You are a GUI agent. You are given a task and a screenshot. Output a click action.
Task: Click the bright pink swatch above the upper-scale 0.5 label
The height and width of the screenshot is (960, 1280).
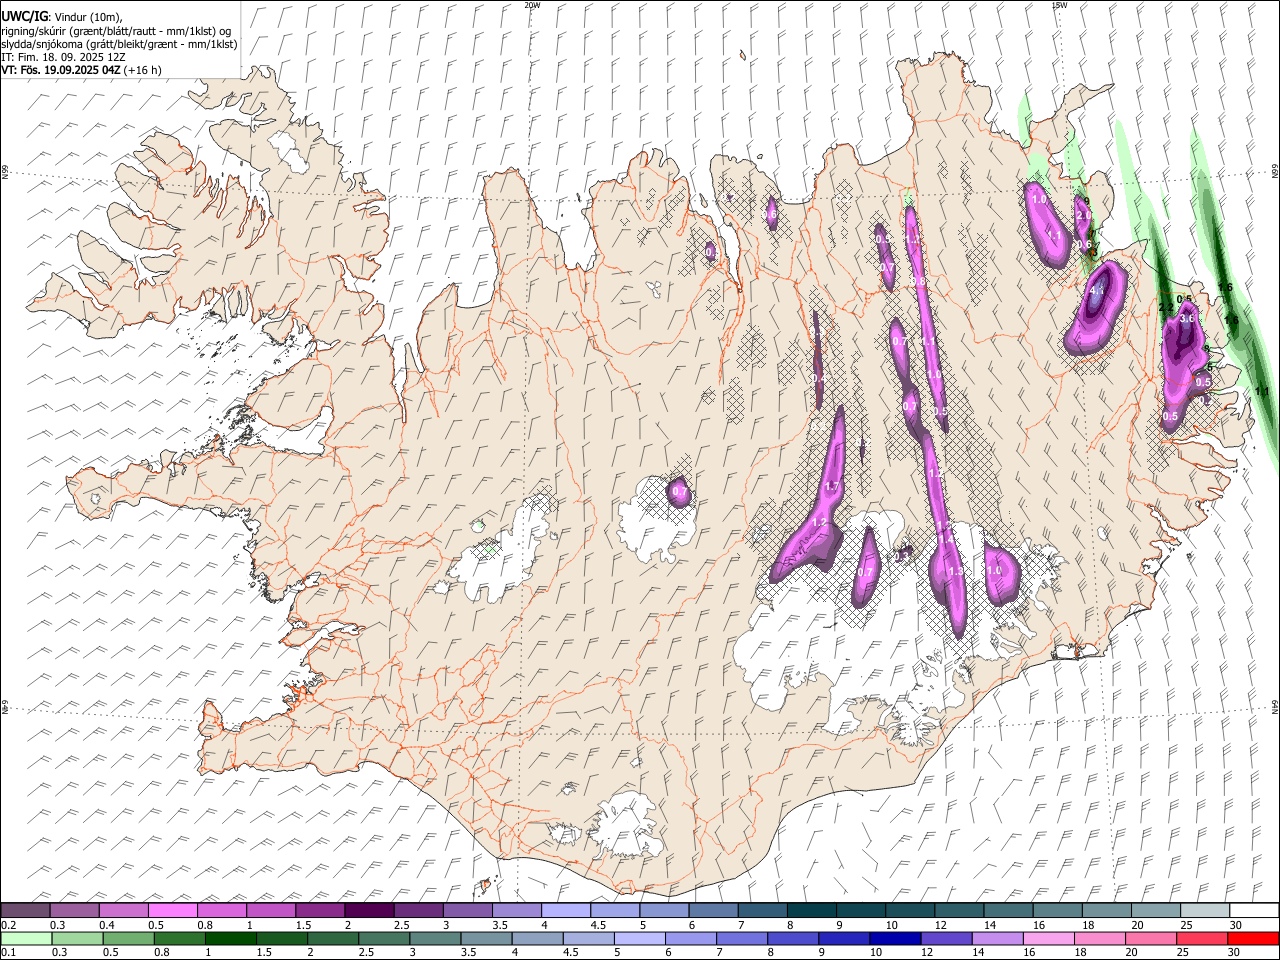[x=173, y=911]
